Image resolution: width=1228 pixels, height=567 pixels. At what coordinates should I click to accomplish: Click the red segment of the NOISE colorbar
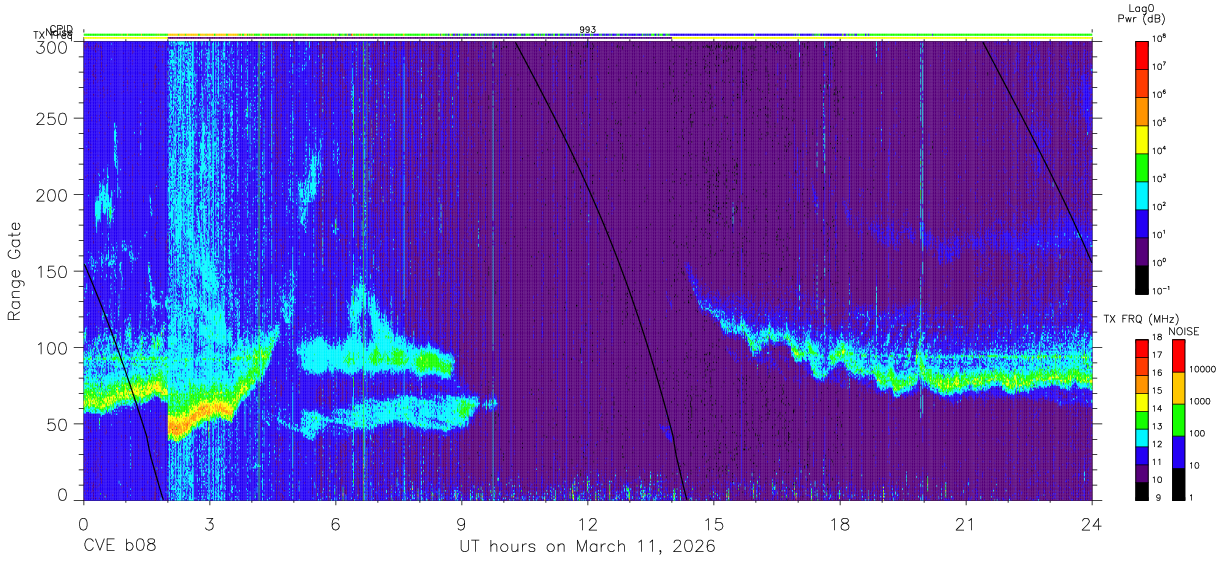click(x=1178, y=356)
